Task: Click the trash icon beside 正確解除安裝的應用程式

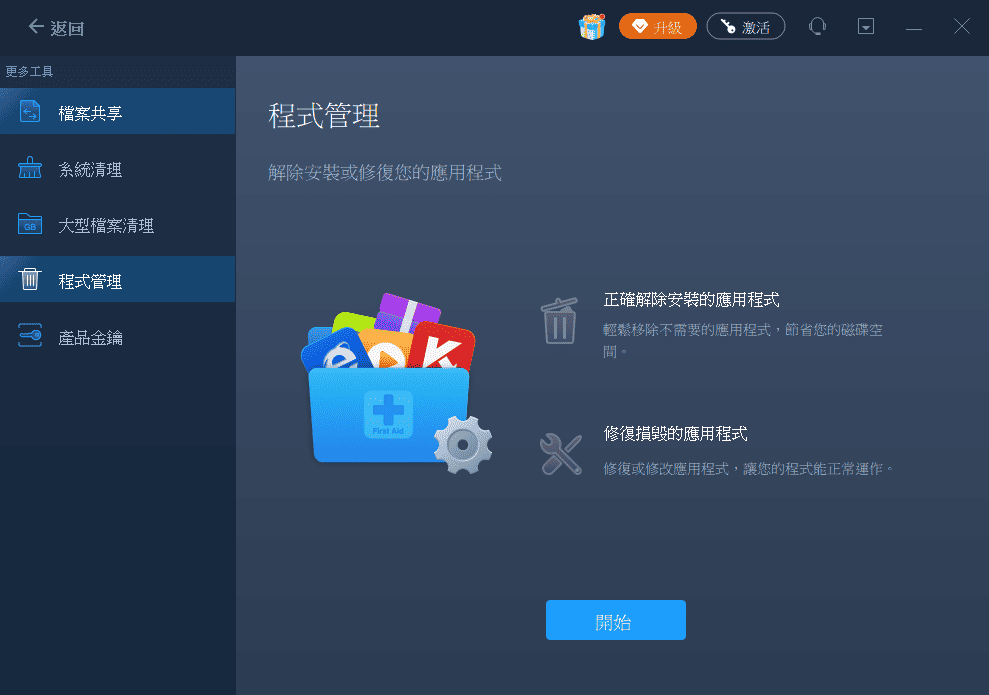Action: point(559,320)
